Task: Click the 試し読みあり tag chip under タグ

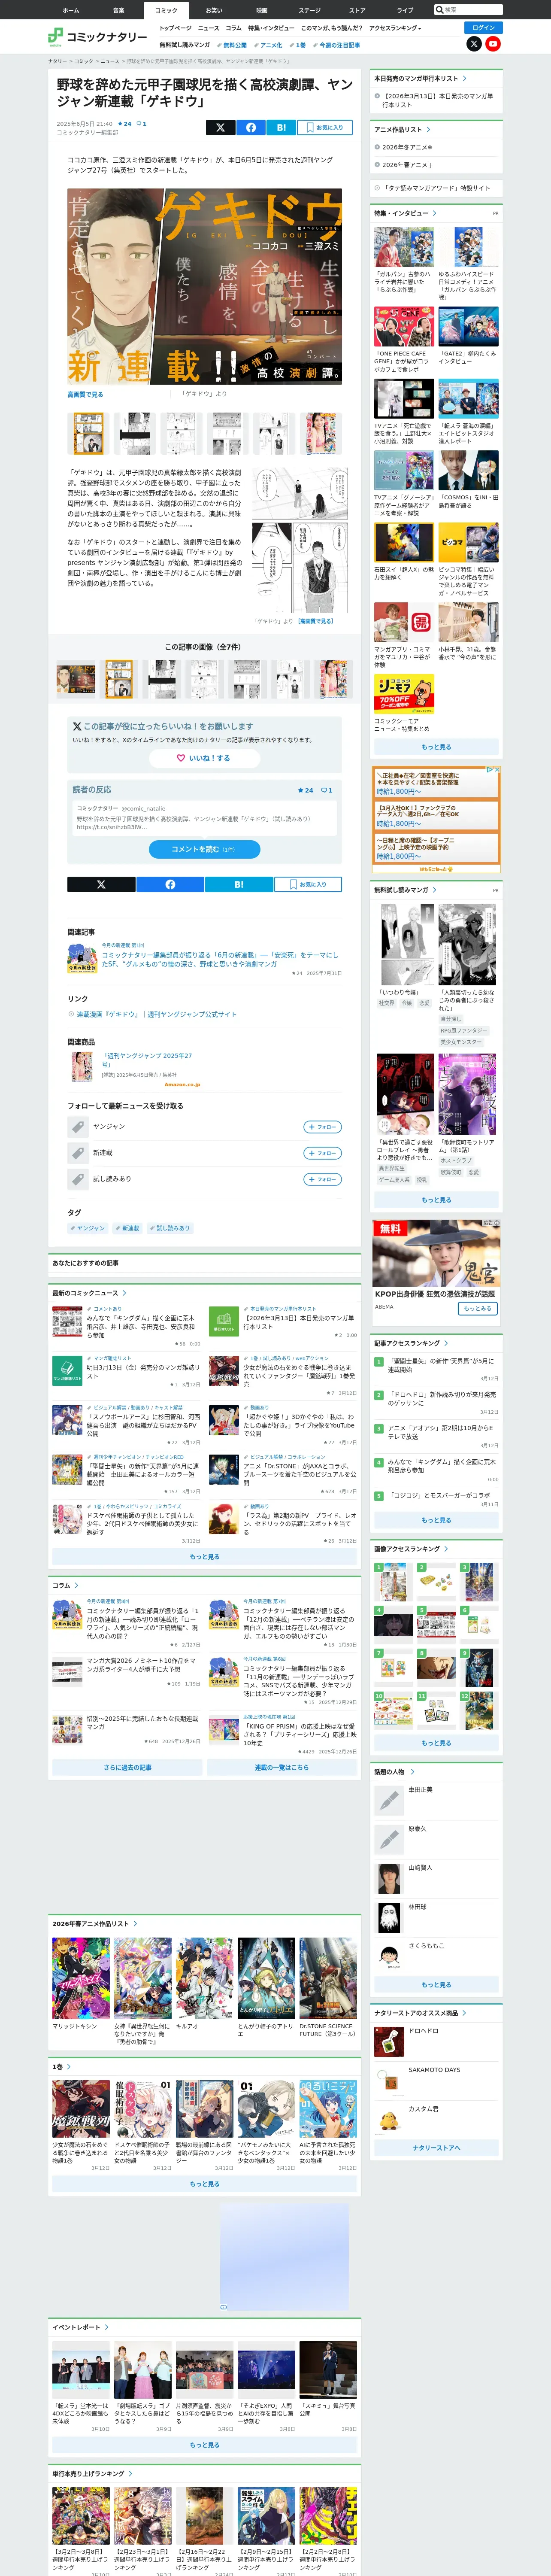Action: pos(169,1228)
